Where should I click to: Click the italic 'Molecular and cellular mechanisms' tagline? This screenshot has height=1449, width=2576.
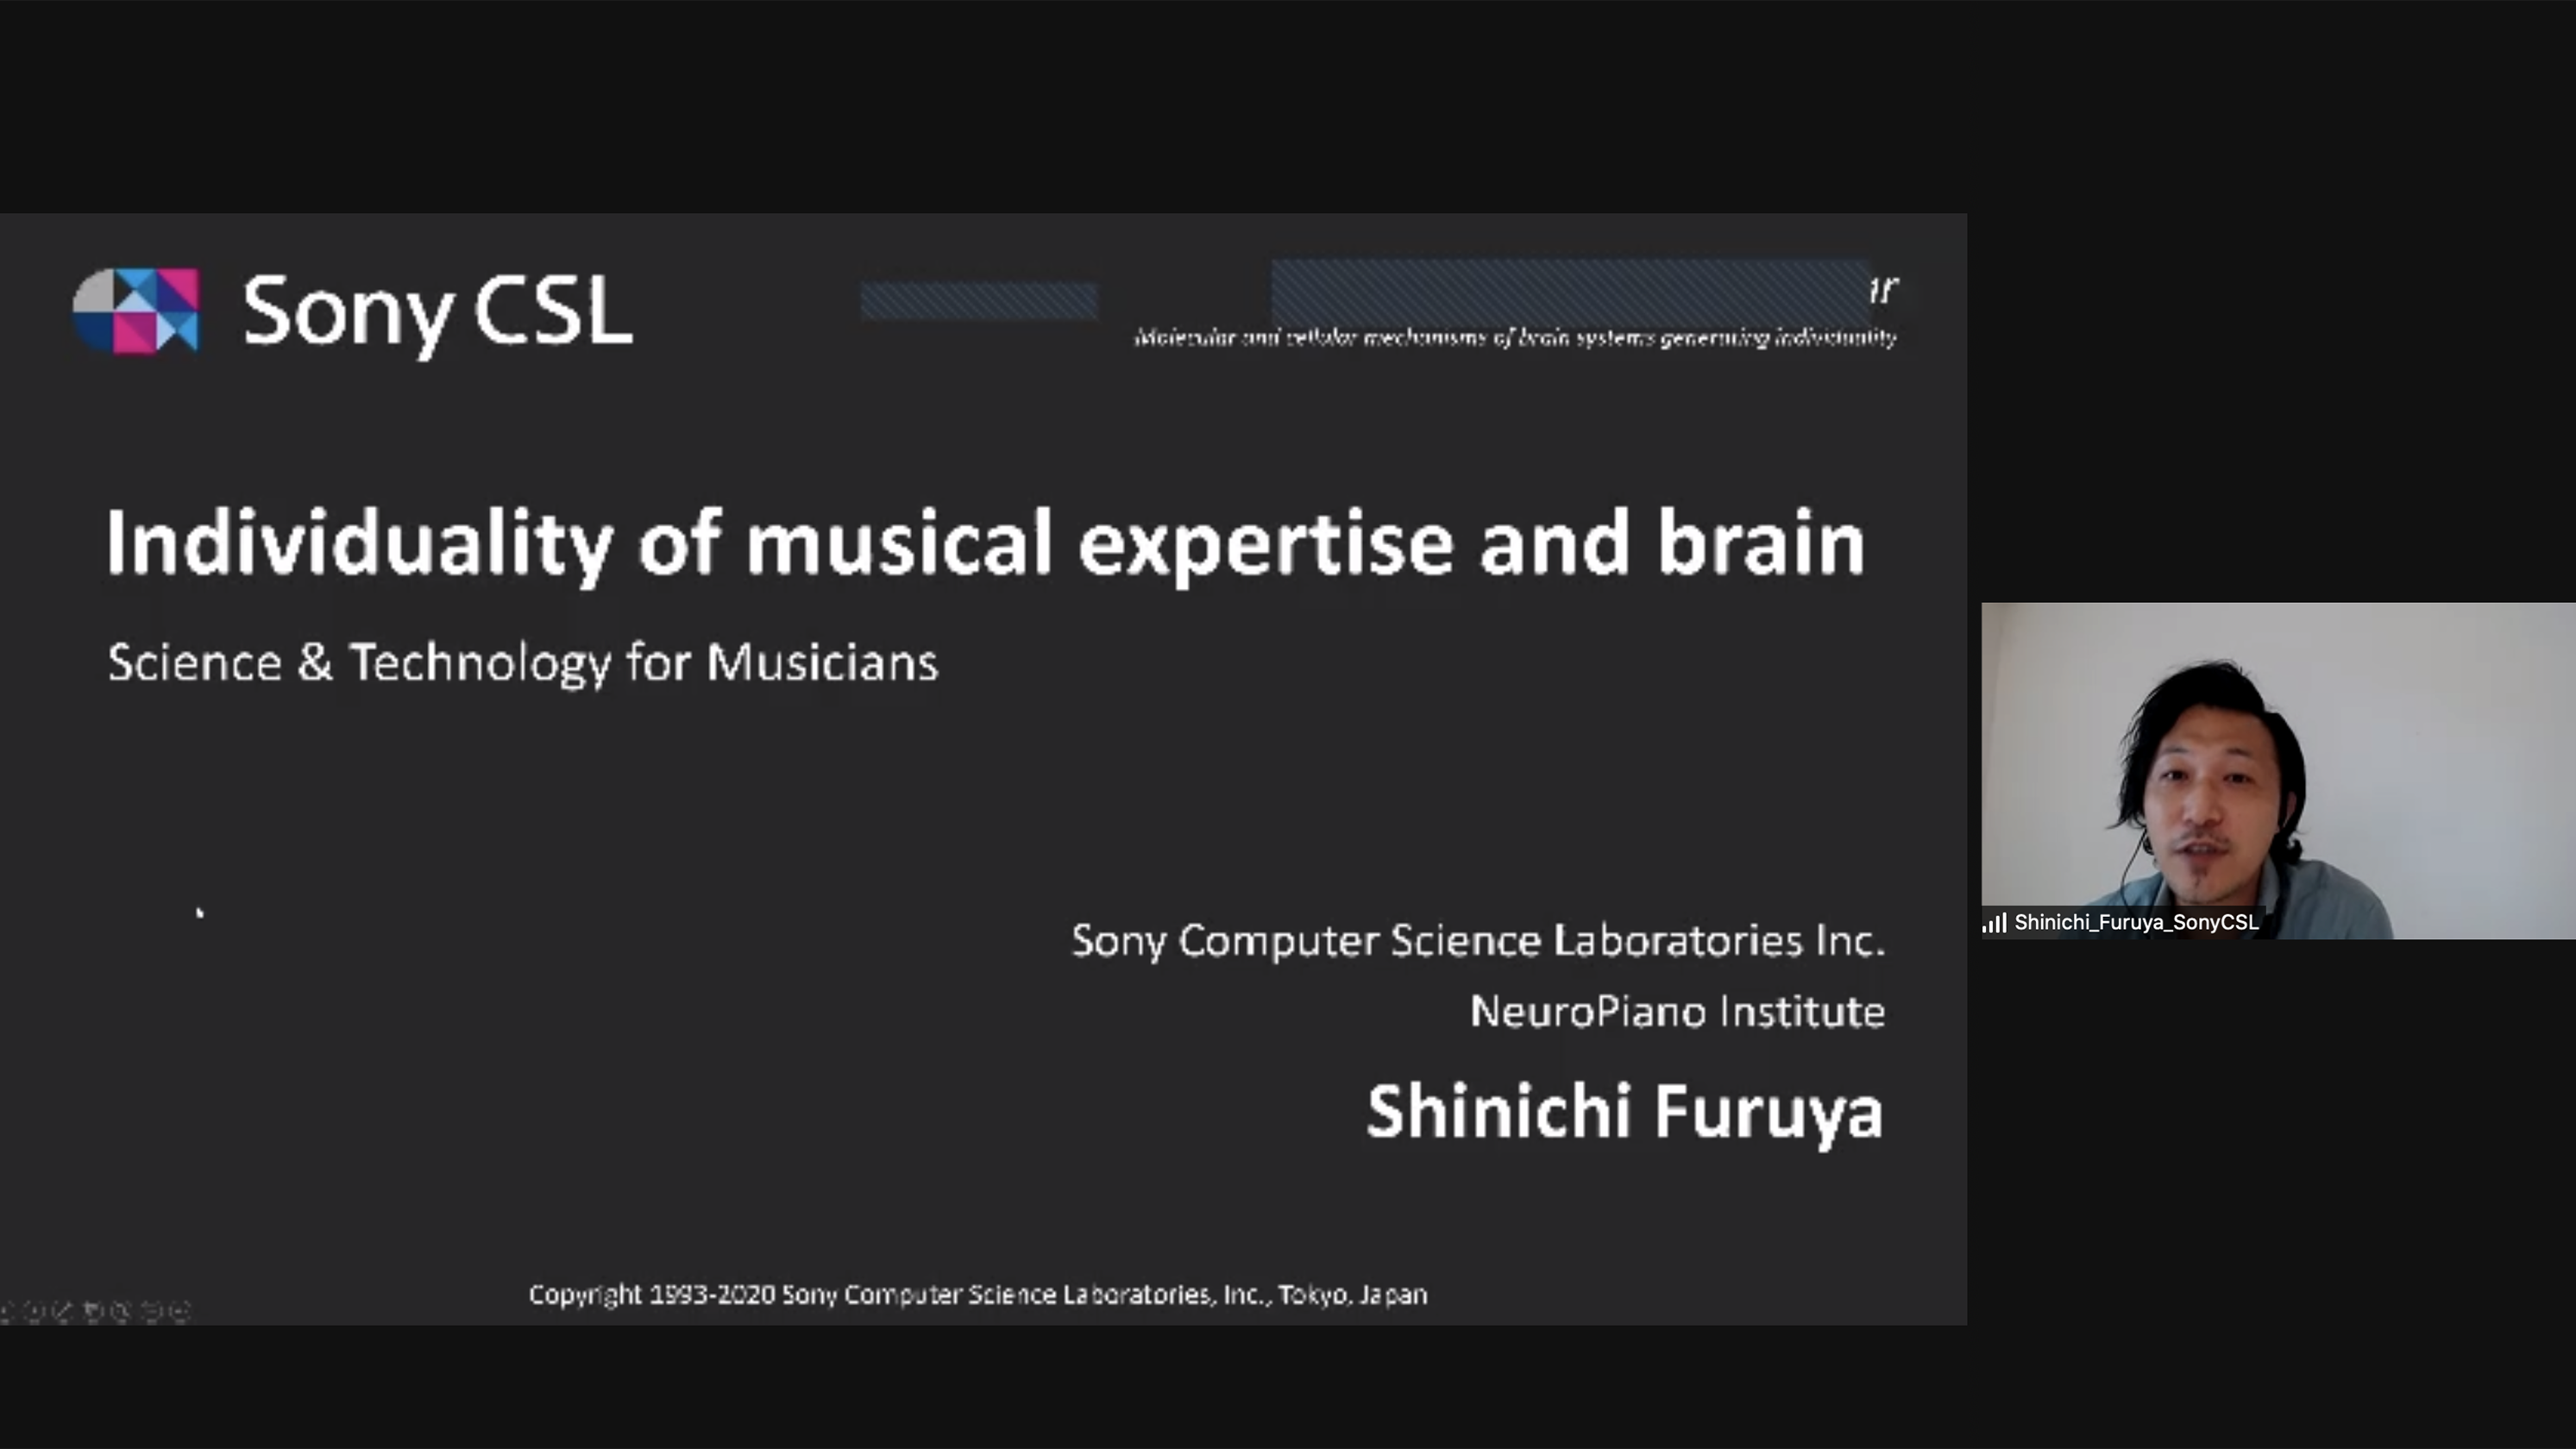[x=1515, y=338]
